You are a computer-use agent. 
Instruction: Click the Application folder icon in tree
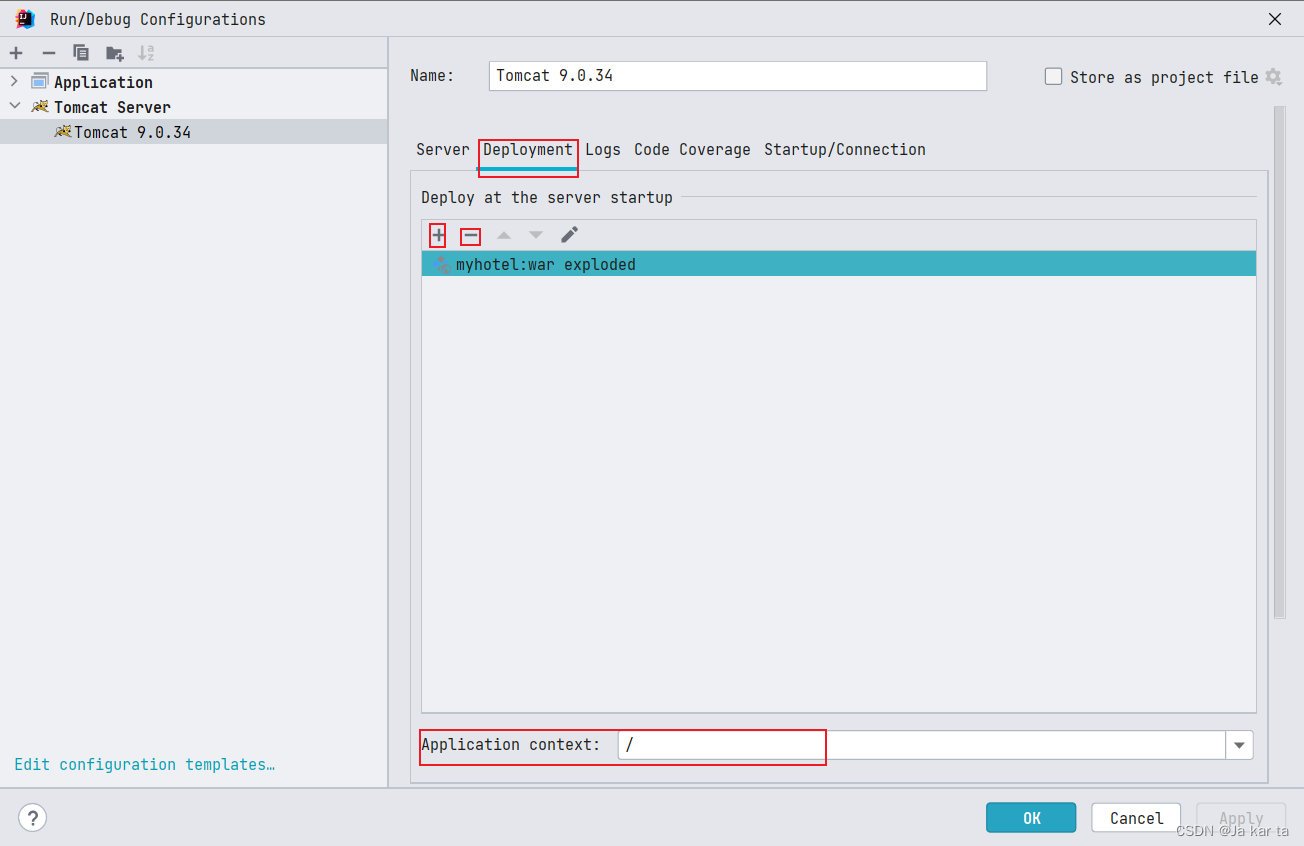pos(40,82)
